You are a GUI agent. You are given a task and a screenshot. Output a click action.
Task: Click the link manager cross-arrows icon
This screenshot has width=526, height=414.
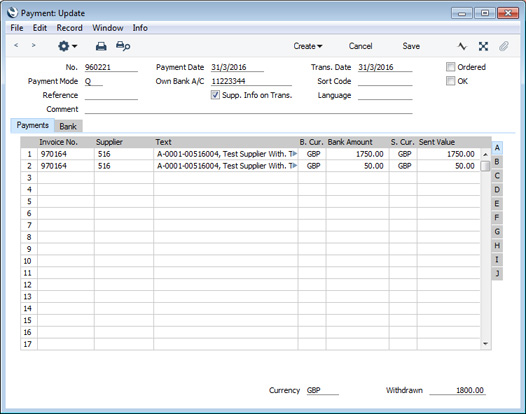(483, 46)
